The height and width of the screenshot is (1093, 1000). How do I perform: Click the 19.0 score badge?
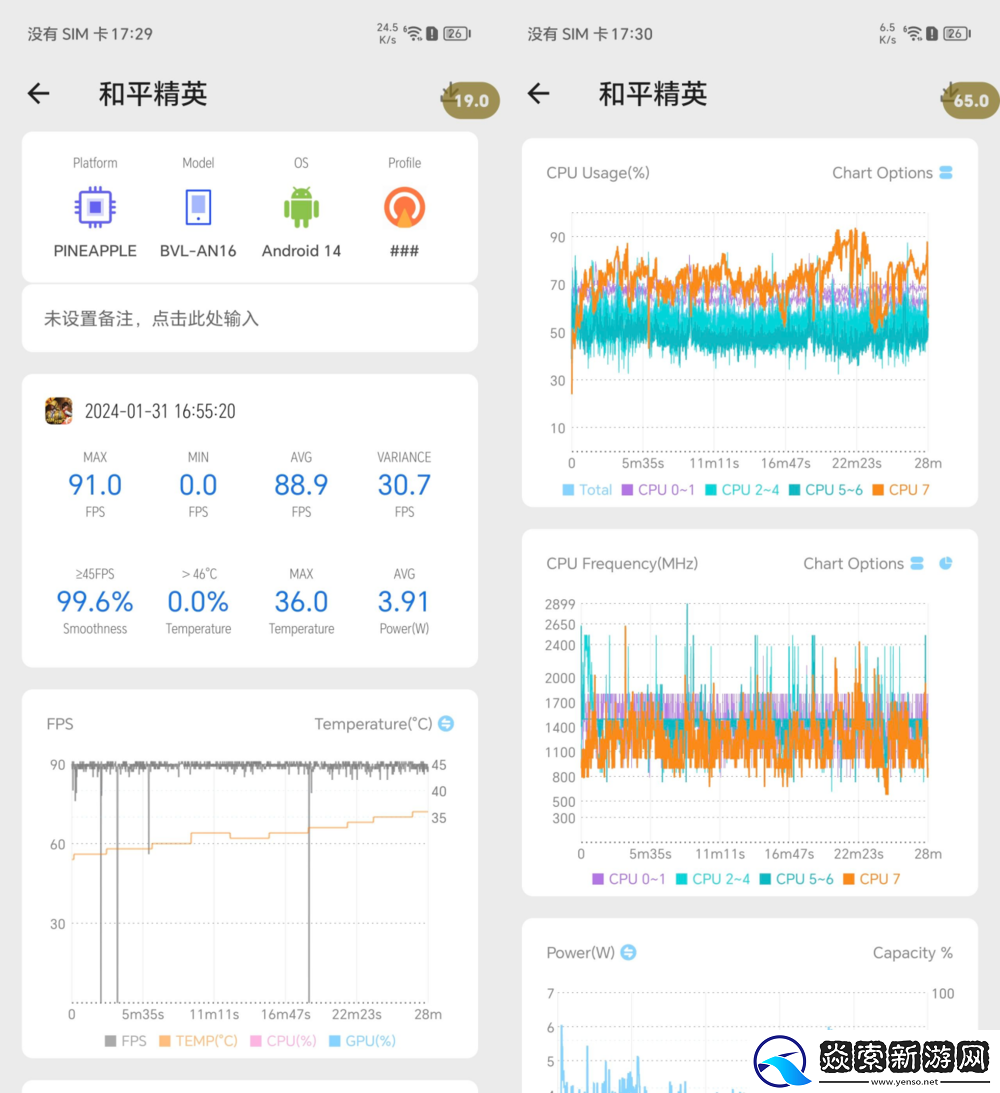(469, 100)
